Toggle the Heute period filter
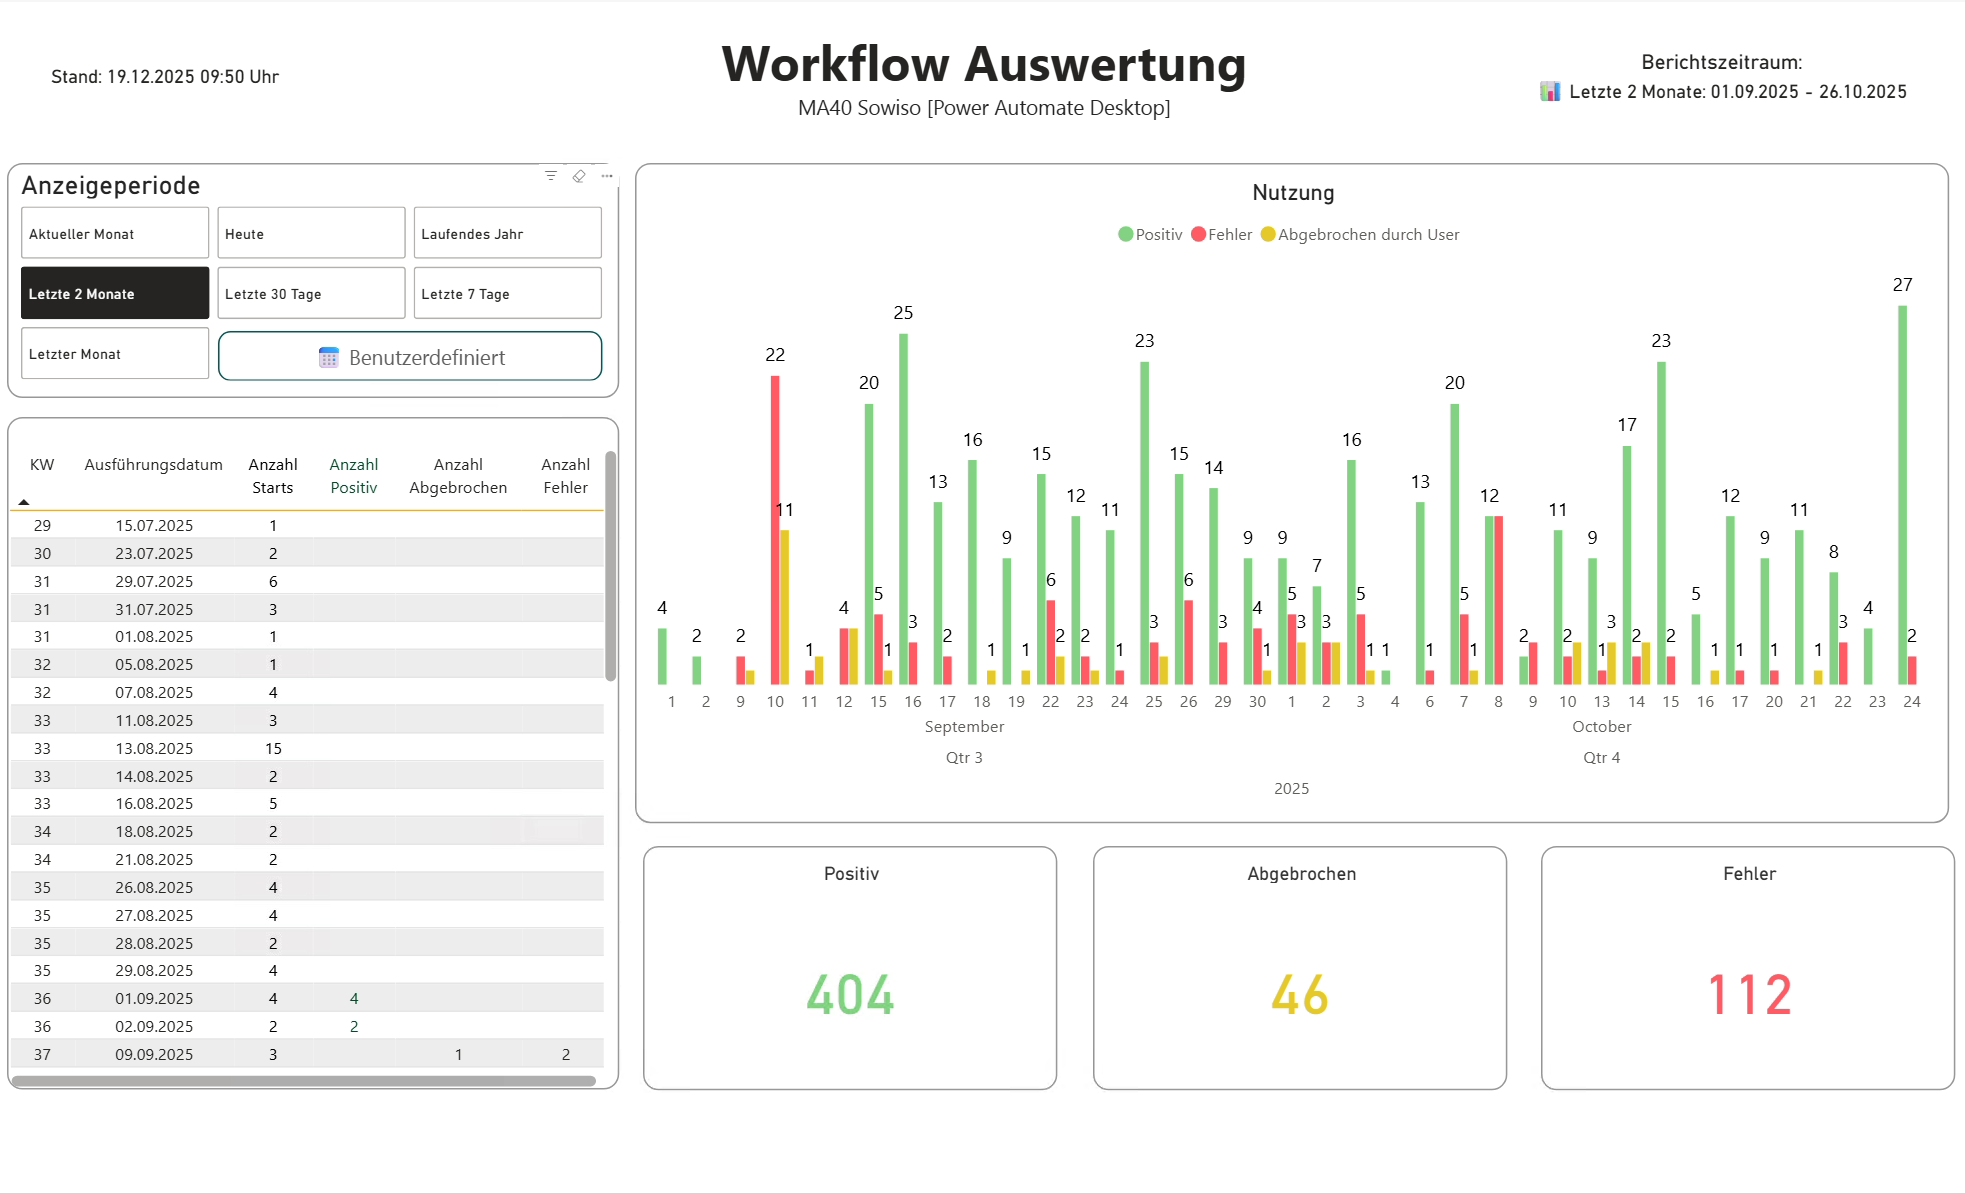This screenshot has height=1193, width=1965. (310, 232)
